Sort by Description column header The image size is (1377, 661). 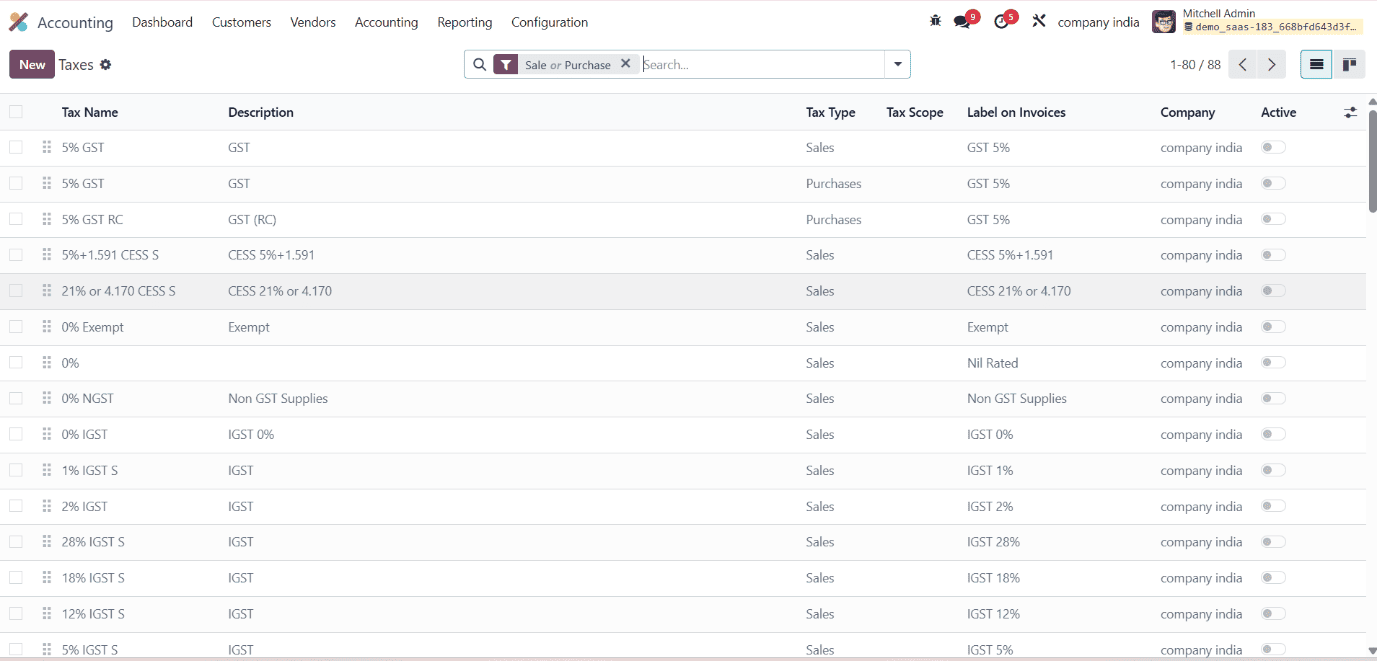261,112
